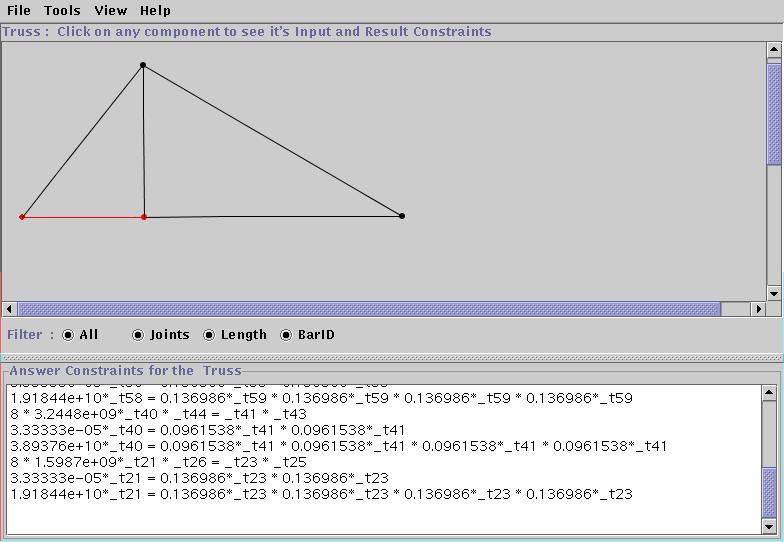Click the truss canvas scroll-down arrow
Viewport: 784px width, 542px height.
(774, 293)
